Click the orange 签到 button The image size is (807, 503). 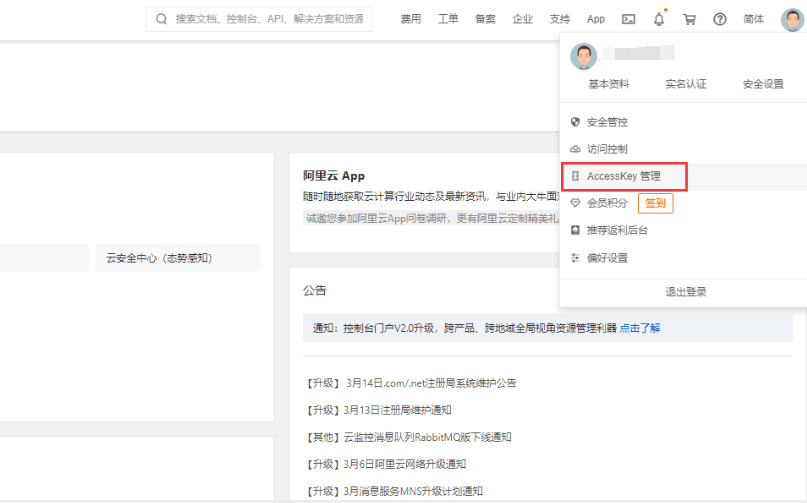[x=655, y=203]
